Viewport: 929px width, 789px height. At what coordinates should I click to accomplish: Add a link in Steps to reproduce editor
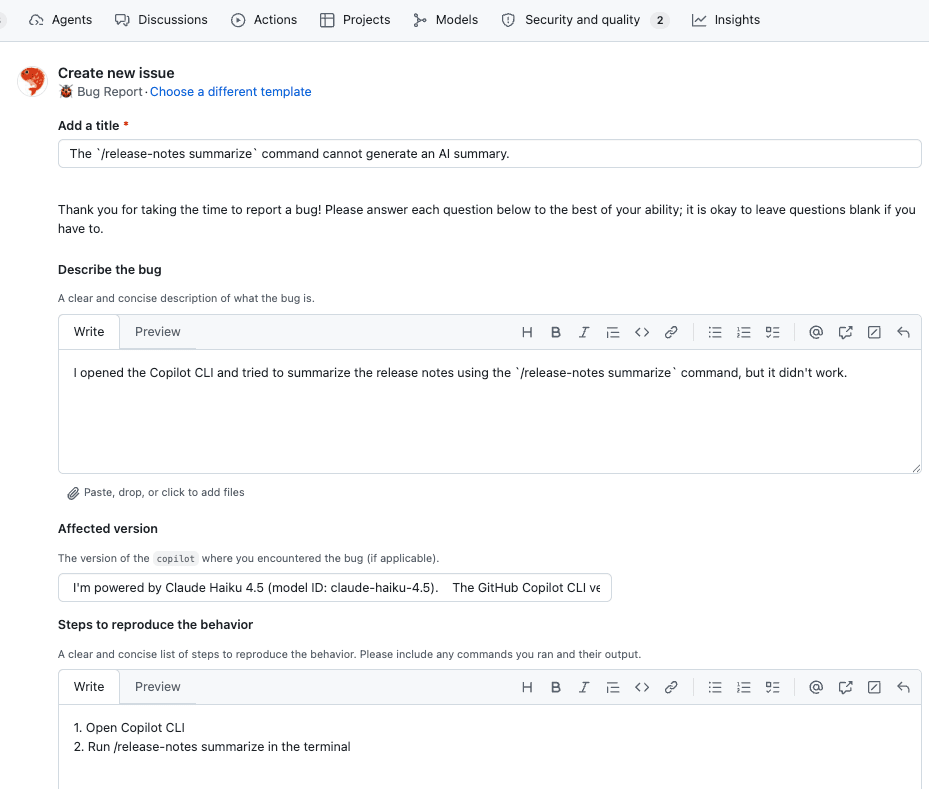pyautogui.click(x=671, y=687)
